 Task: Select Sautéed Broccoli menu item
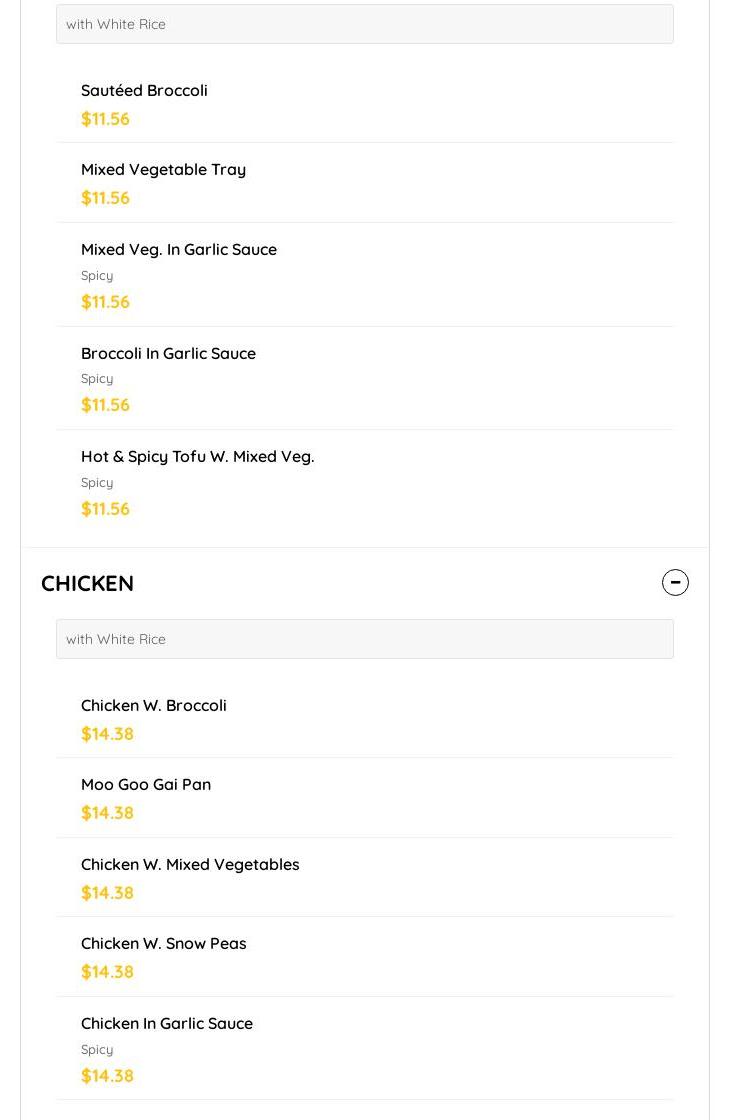pyautogui.click(x=144, y=90)
